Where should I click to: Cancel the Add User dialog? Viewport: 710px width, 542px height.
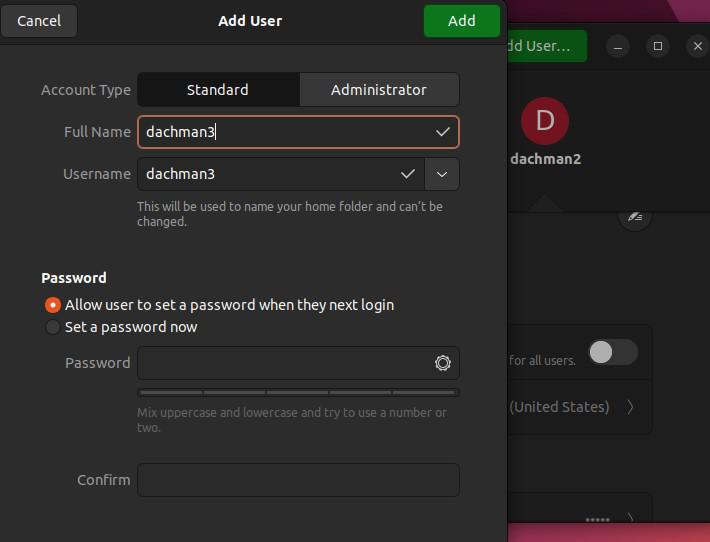point(39,21)
